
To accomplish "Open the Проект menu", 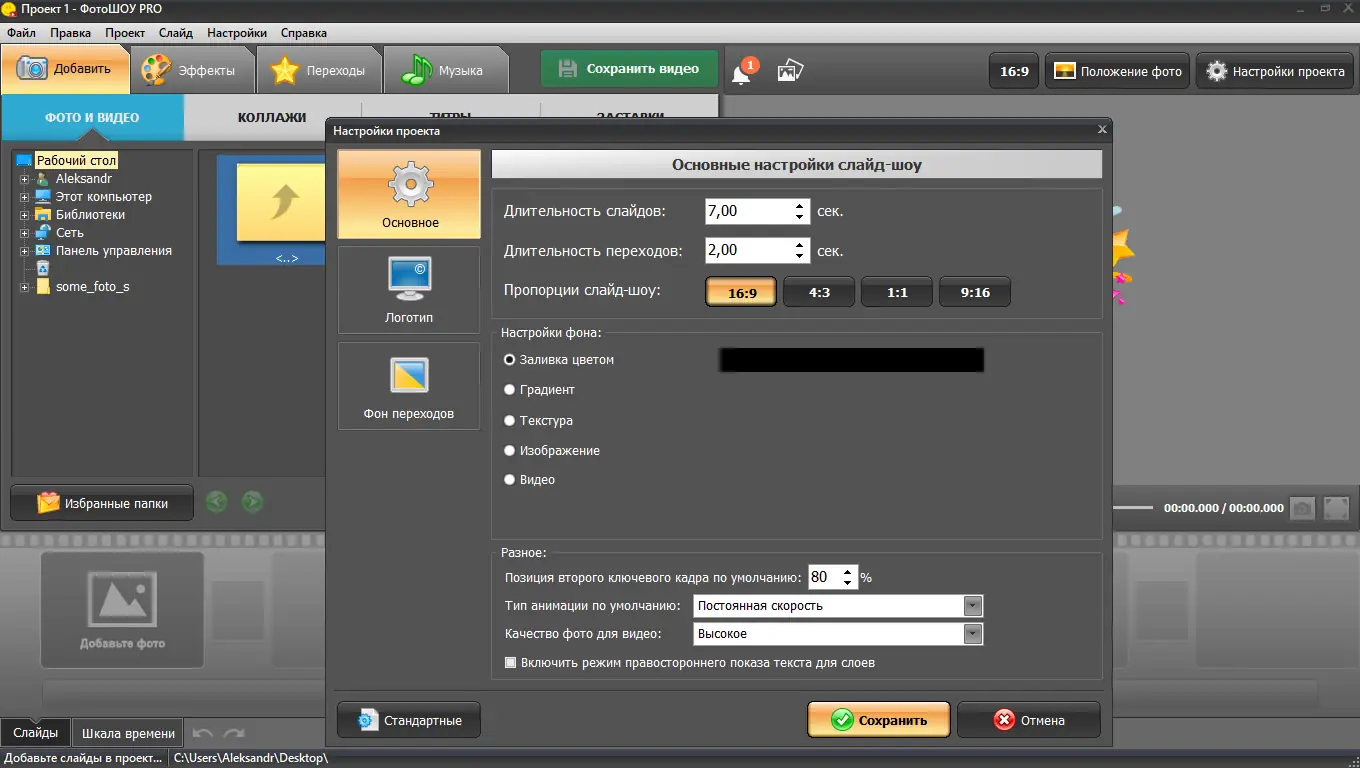I will click(x=125, y=33).
